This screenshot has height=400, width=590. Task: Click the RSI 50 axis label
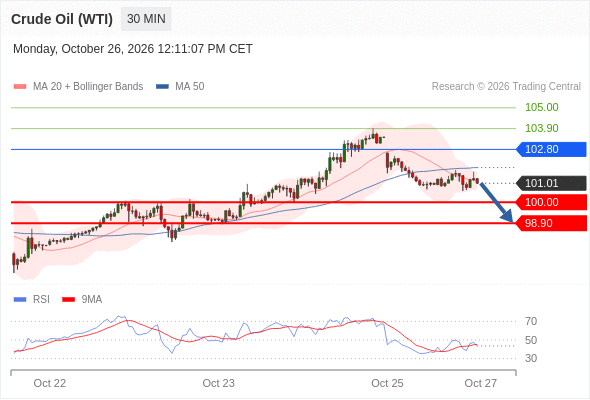(531, 340)
